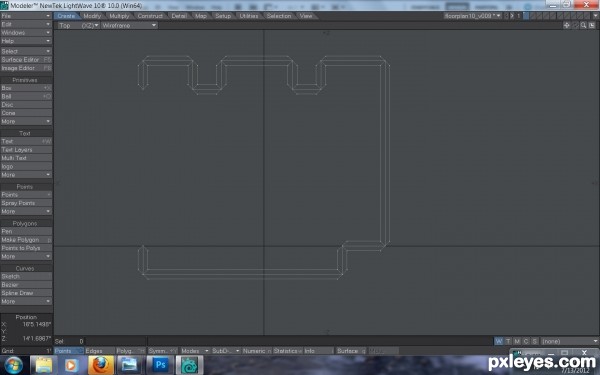Open the Info panel
The width and height of the screenshot is (600, 375).
pyautogui.click(x=319, y=351)
